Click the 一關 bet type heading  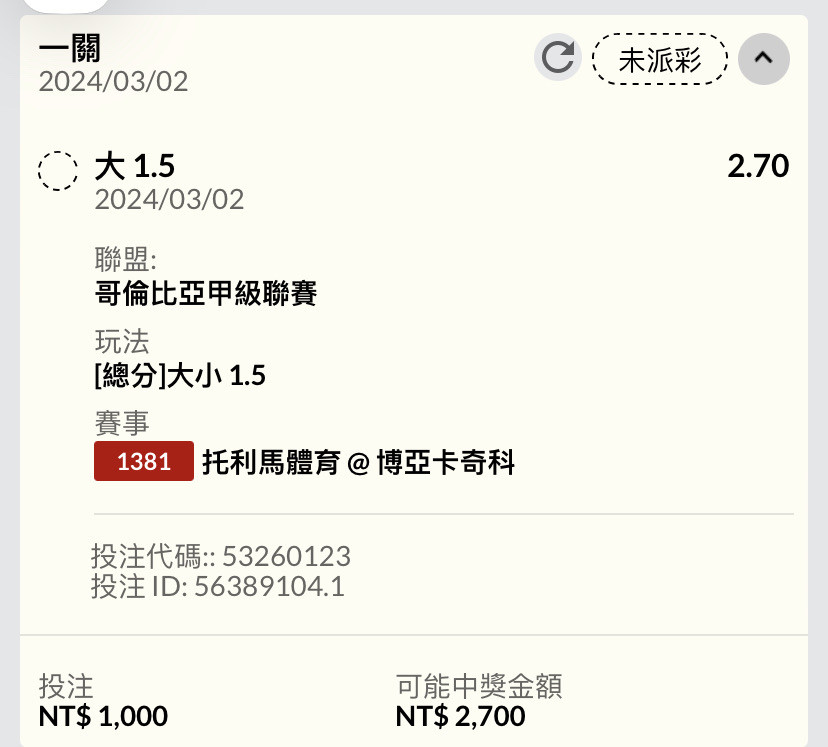pyautogui.click(x=70, y=49)
